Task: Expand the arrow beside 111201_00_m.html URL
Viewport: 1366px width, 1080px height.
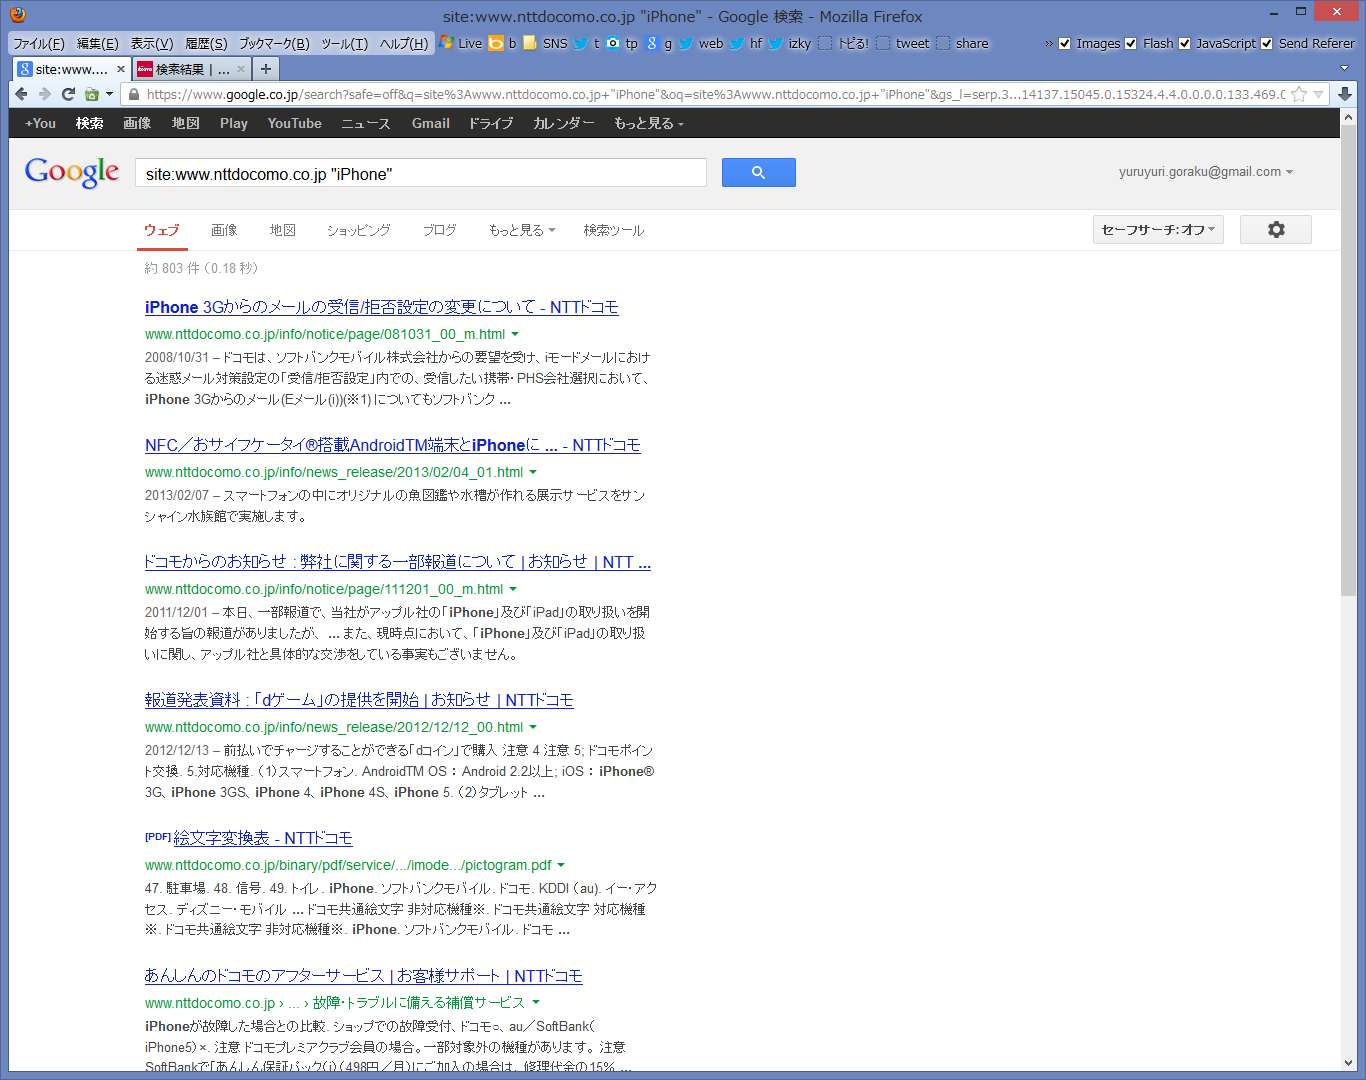Action: pos(513,589)
